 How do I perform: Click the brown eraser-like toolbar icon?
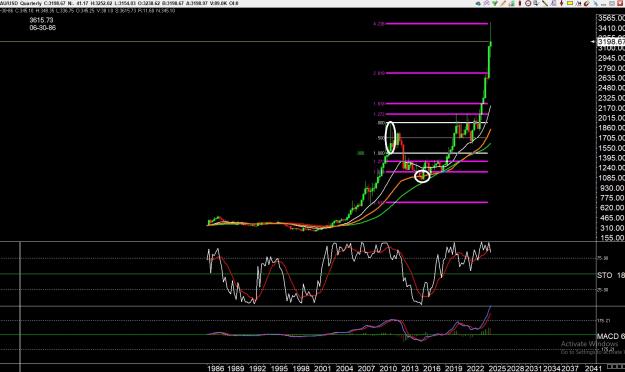[x=587, y=3]
